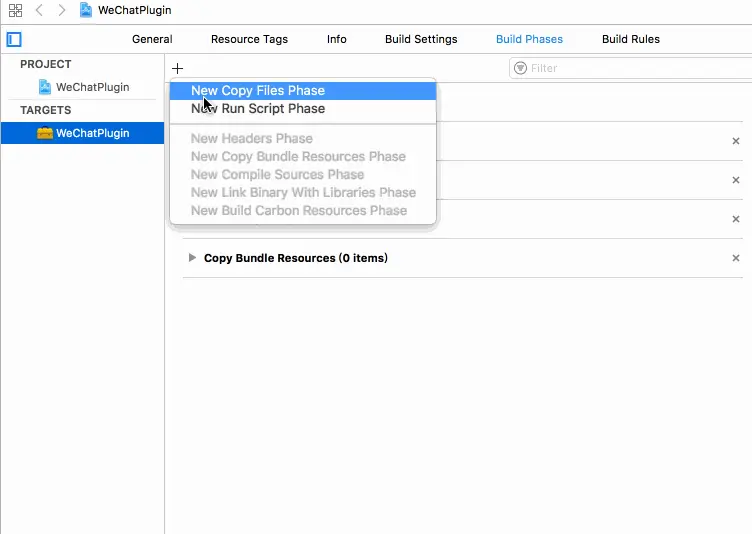Click the disabled New Headers Phase item
752x534 pixels.
tap(303, 139)
